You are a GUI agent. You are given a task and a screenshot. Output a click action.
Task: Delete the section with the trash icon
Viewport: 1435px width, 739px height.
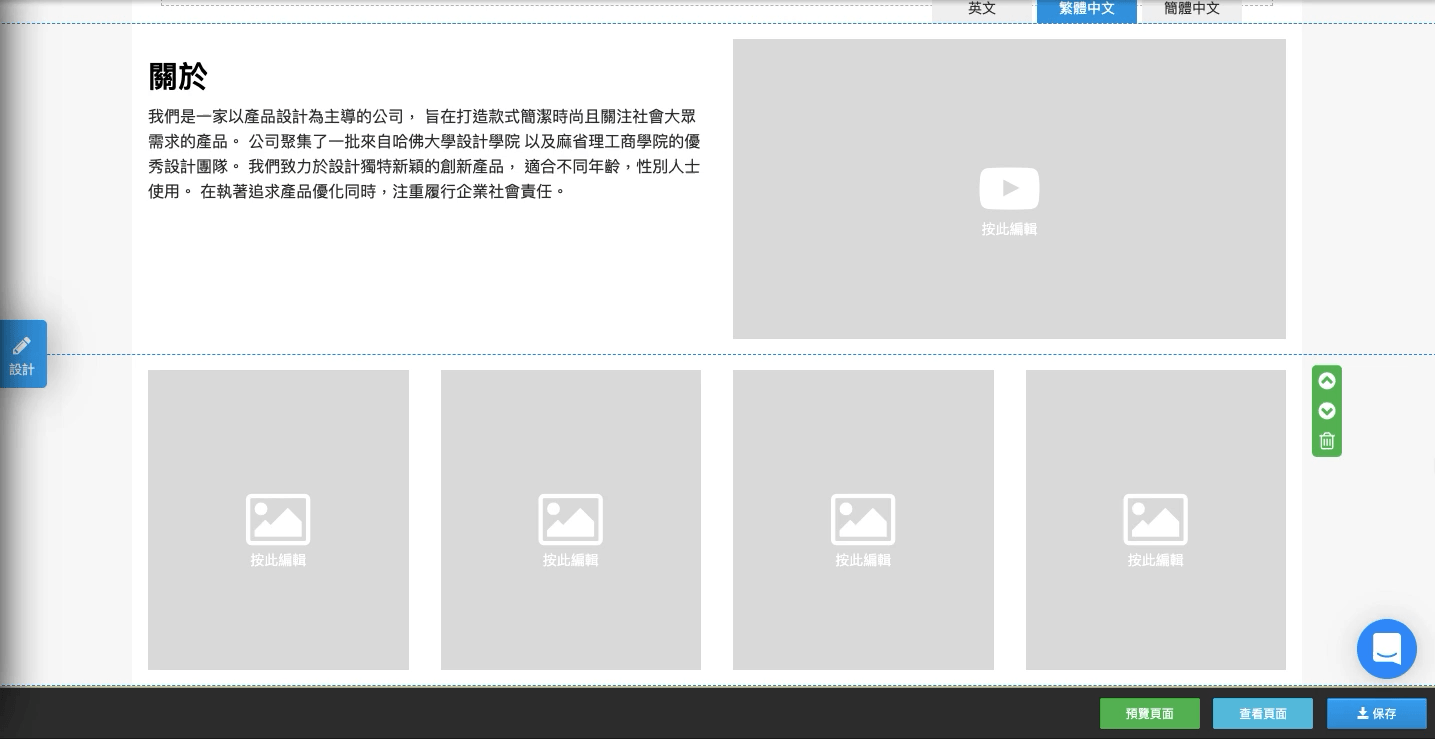click(x=1327, y=441)
